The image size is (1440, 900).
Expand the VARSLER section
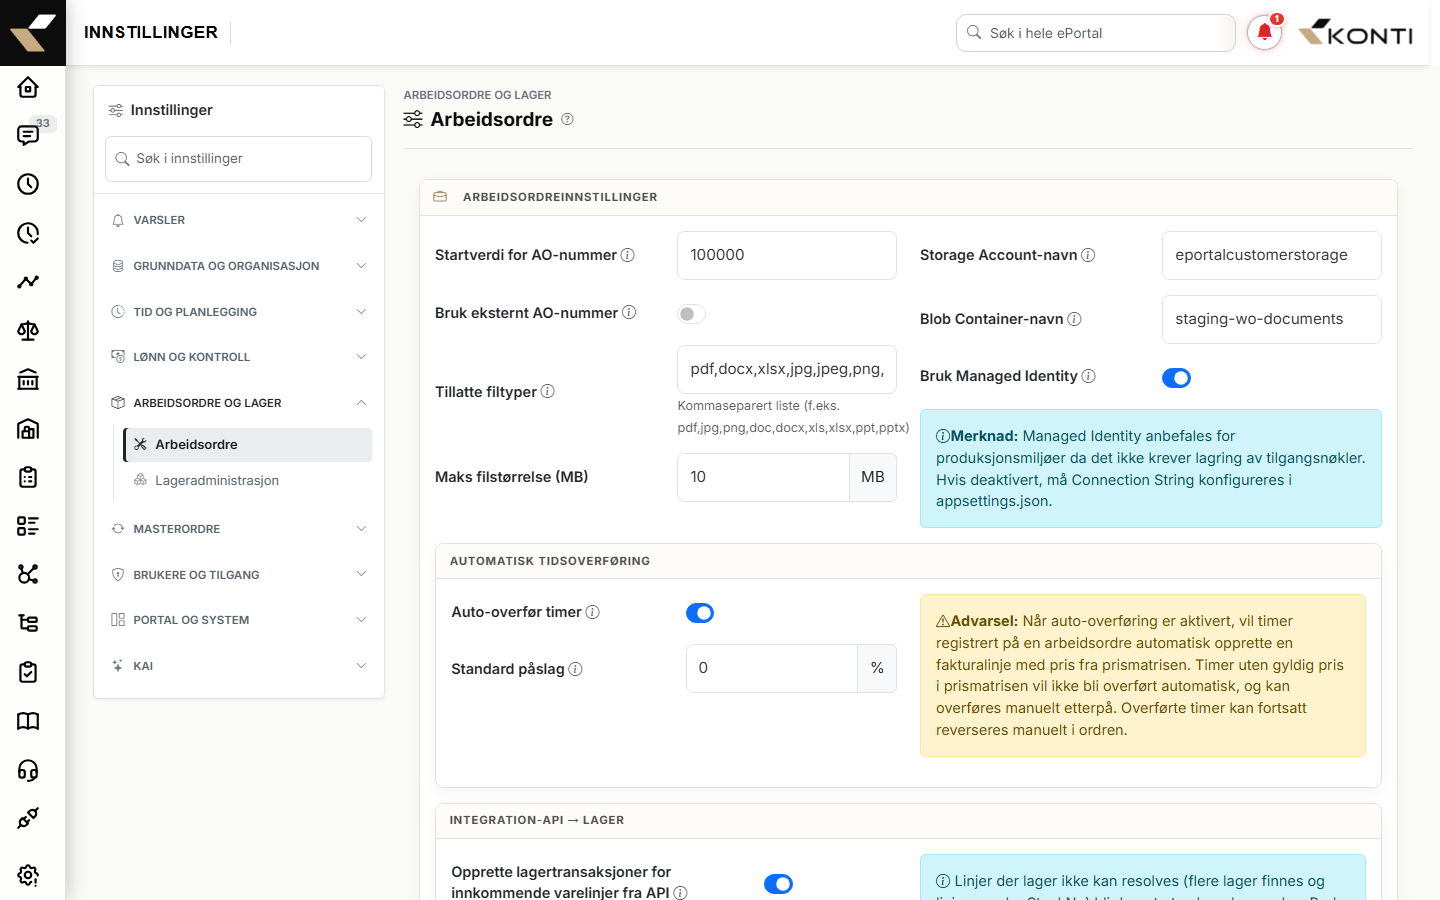[x=239, y=220]
